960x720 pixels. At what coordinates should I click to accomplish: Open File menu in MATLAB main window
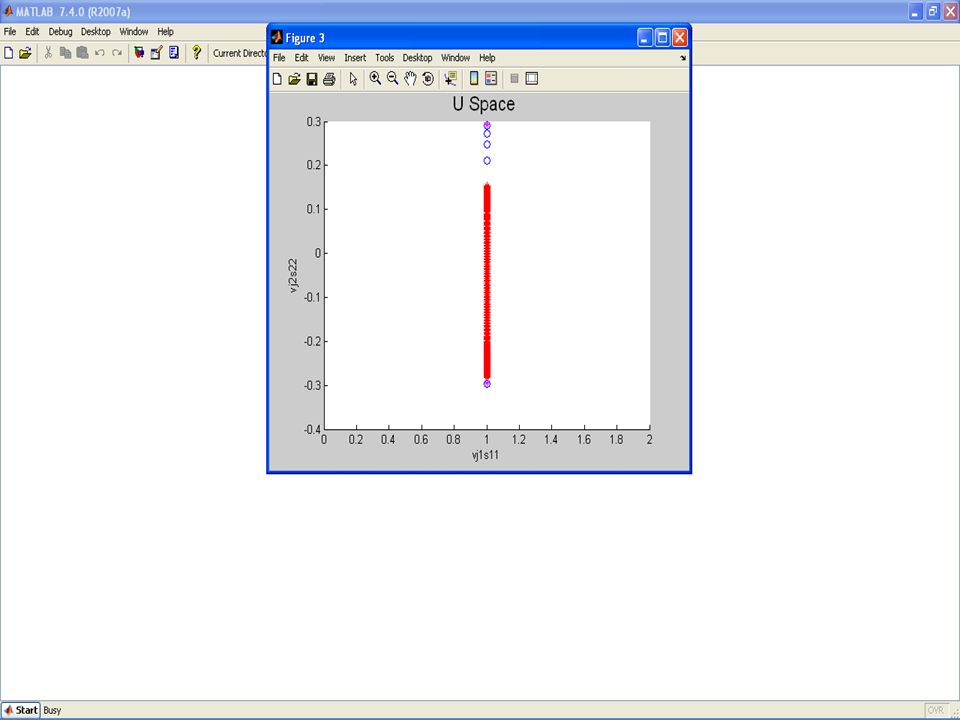click(x=10, y=32)
